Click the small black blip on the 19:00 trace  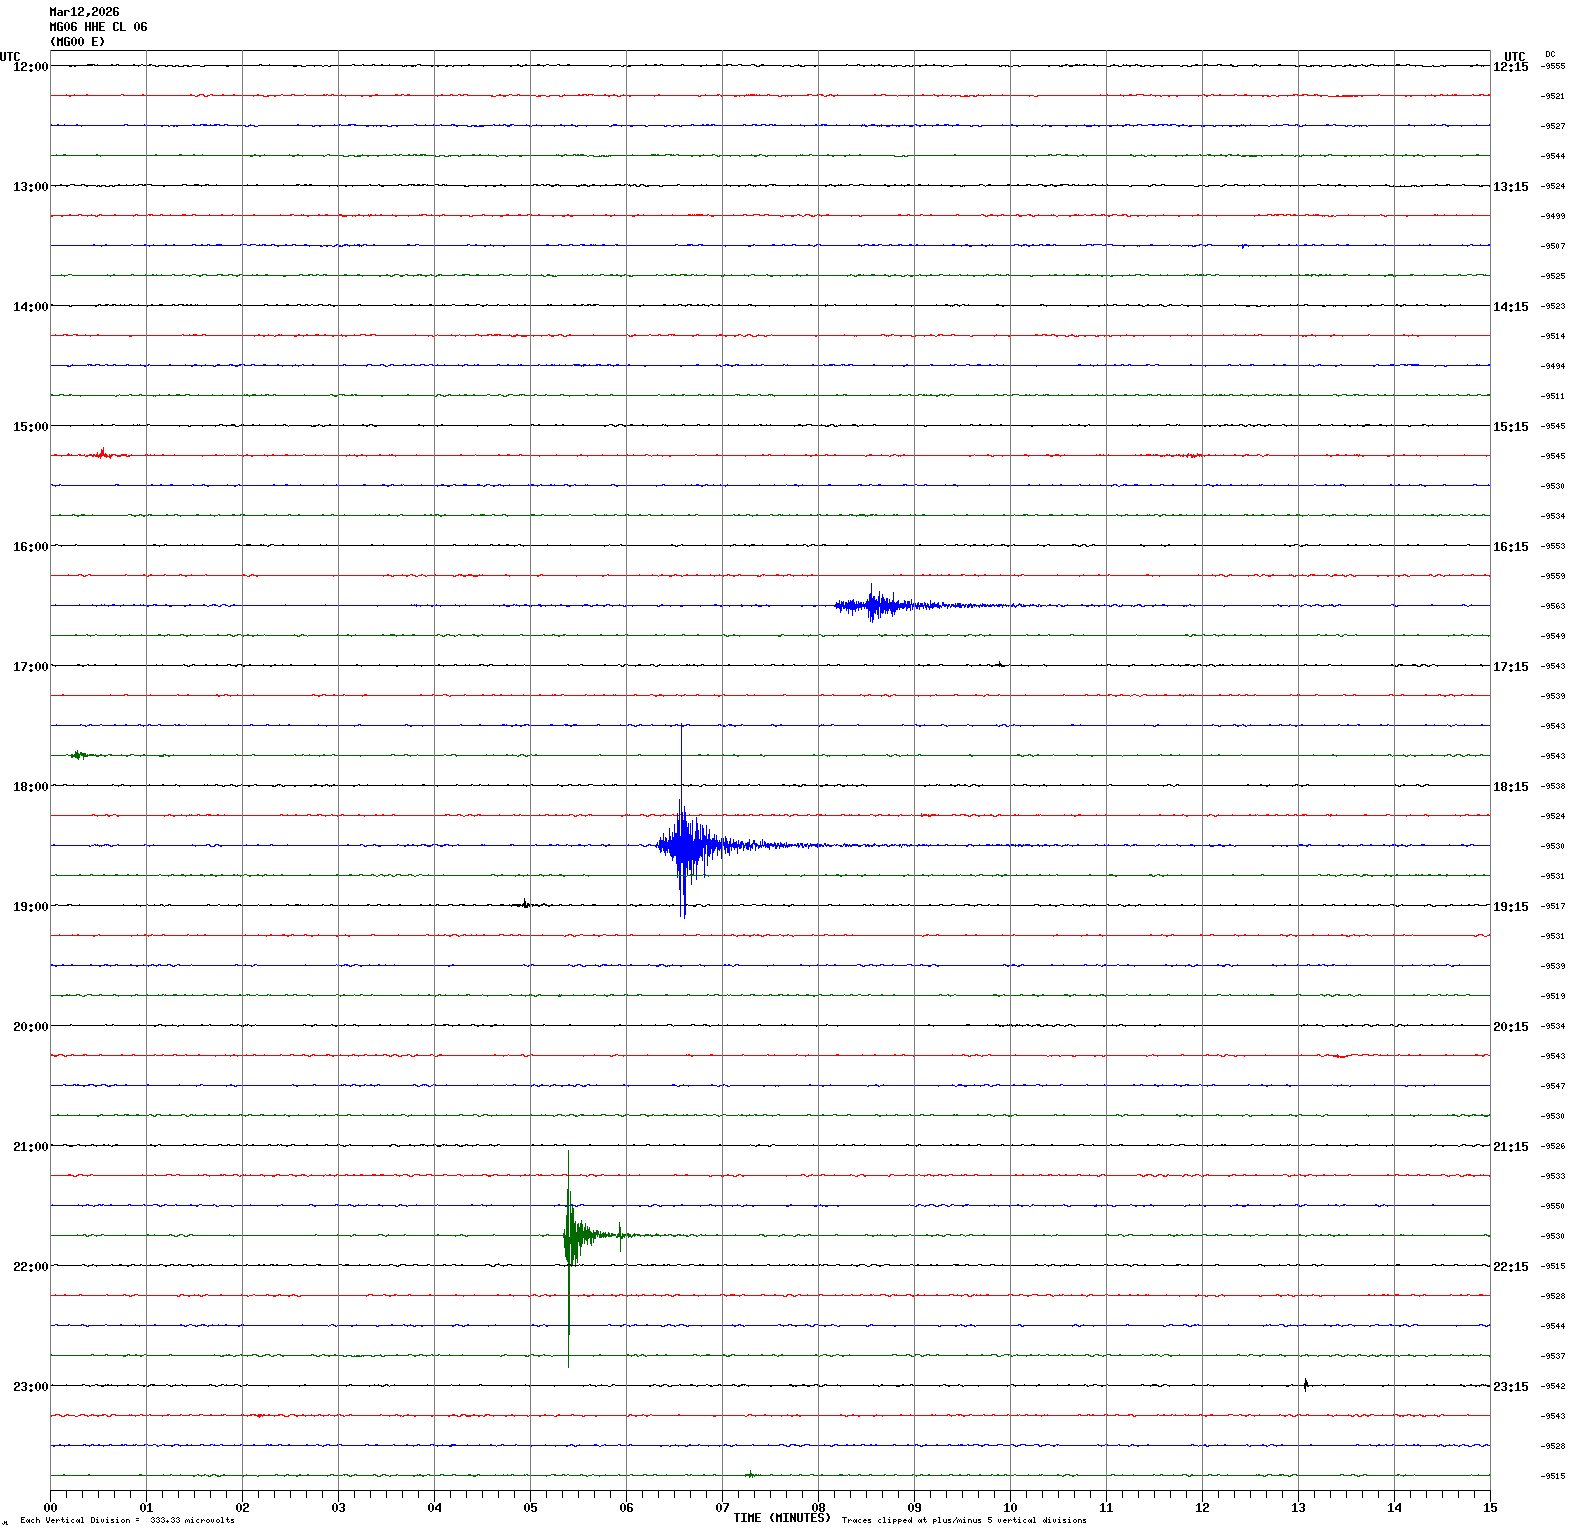525,904
